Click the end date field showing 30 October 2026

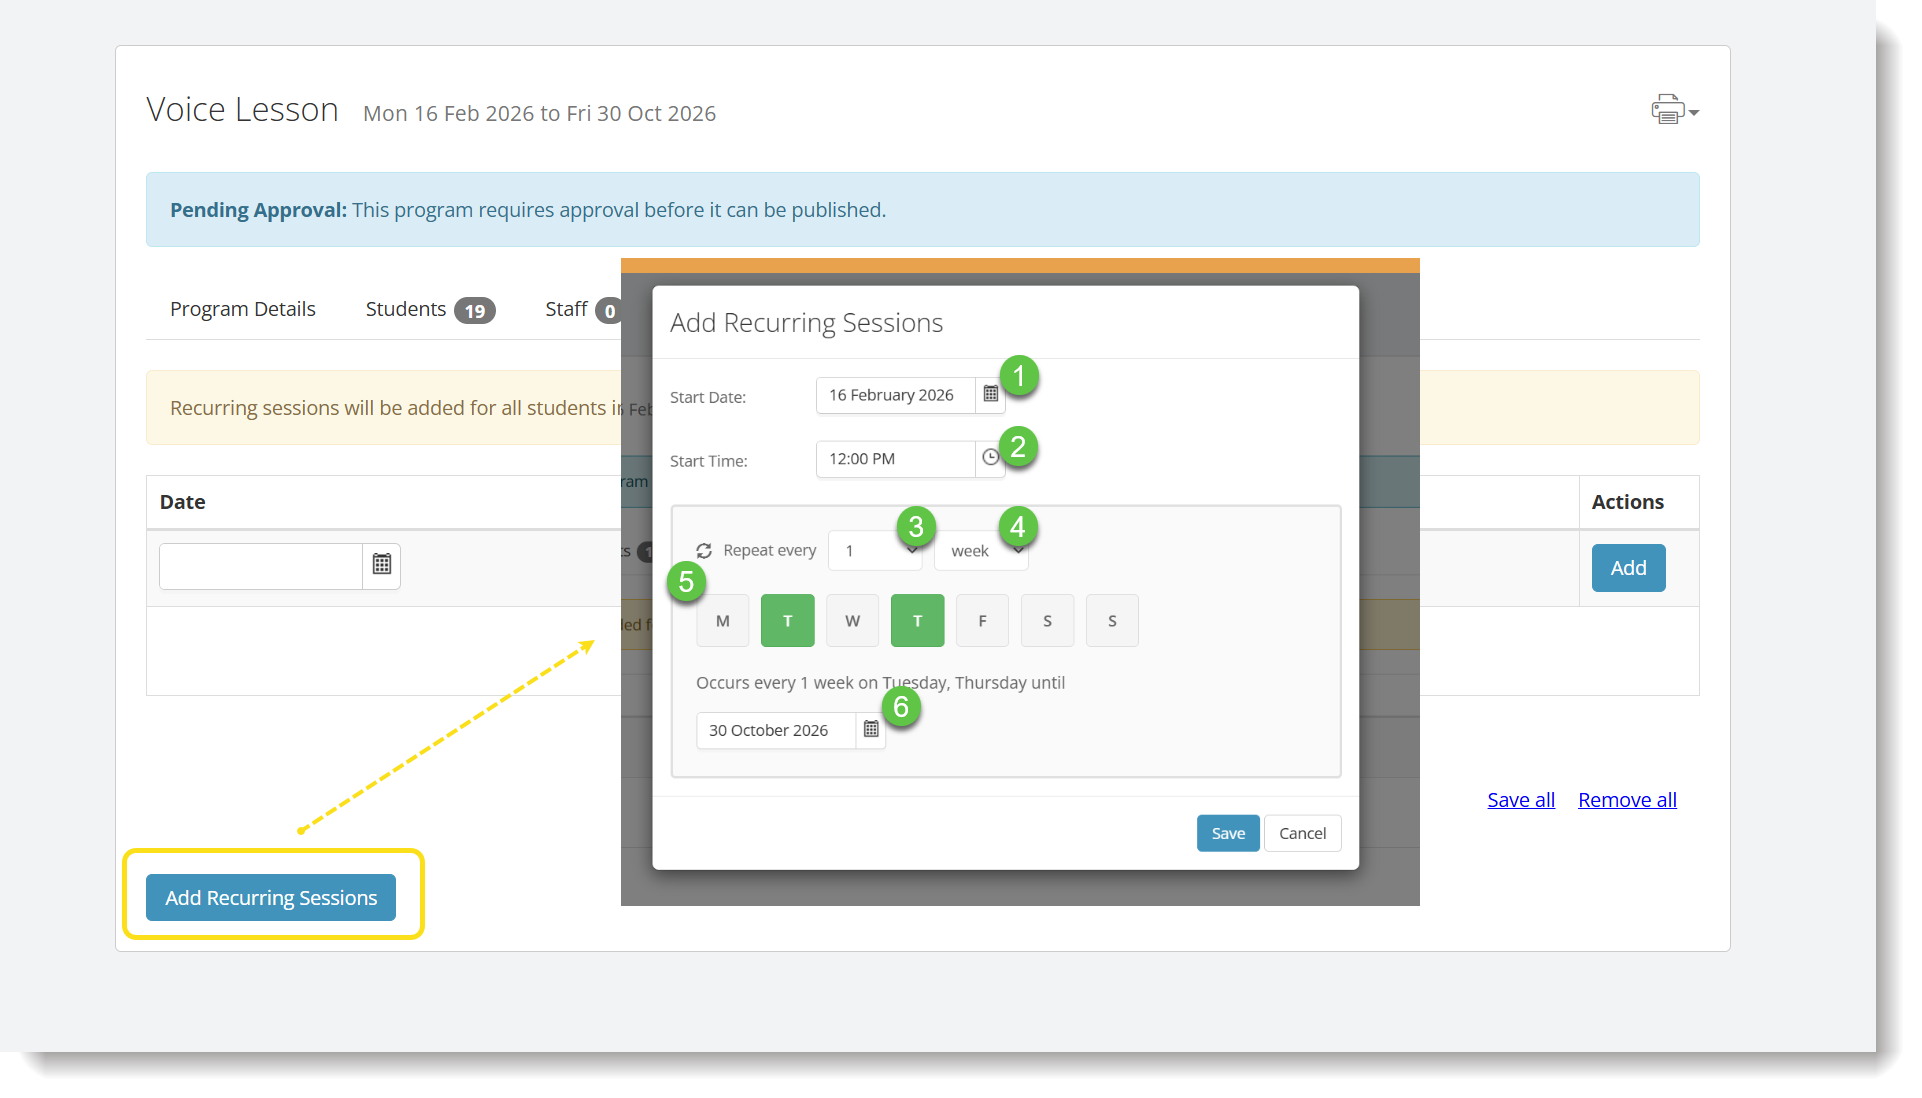tap(776, 730)
